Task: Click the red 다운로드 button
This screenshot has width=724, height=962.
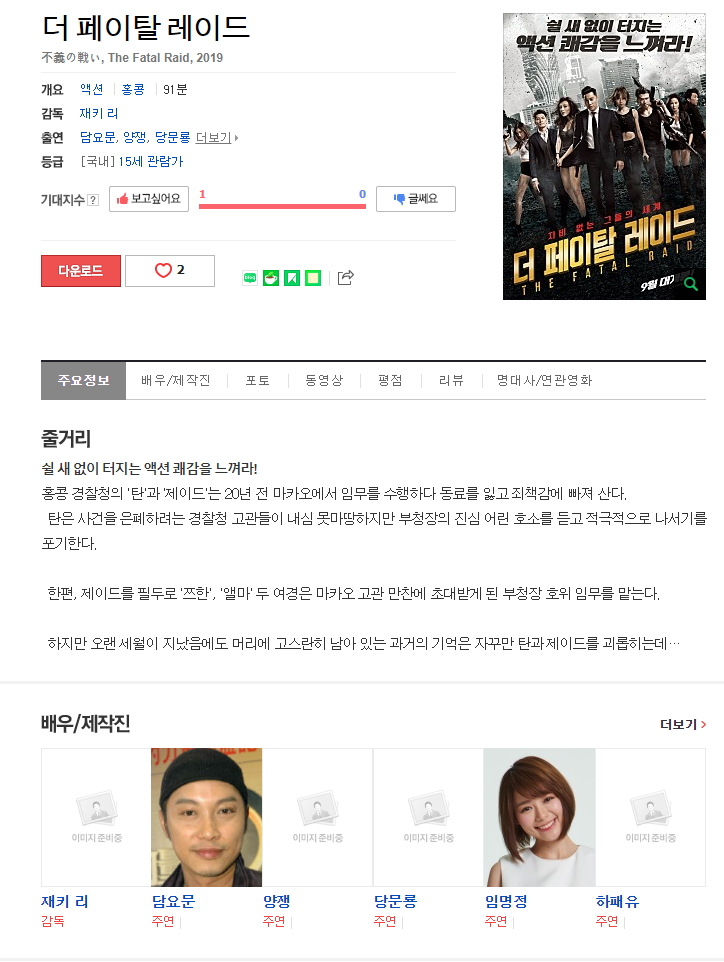Action: coord(81,271)
